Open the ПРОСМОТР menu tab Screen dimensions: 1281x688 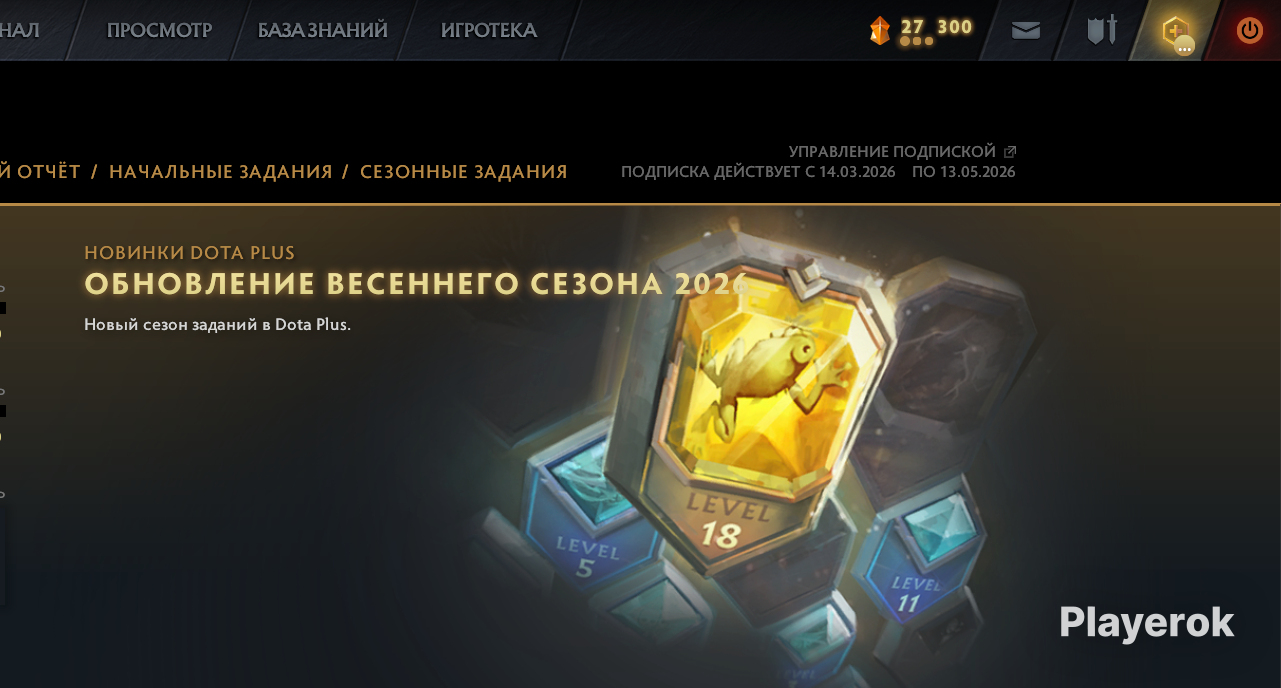[x=159, y=30]
